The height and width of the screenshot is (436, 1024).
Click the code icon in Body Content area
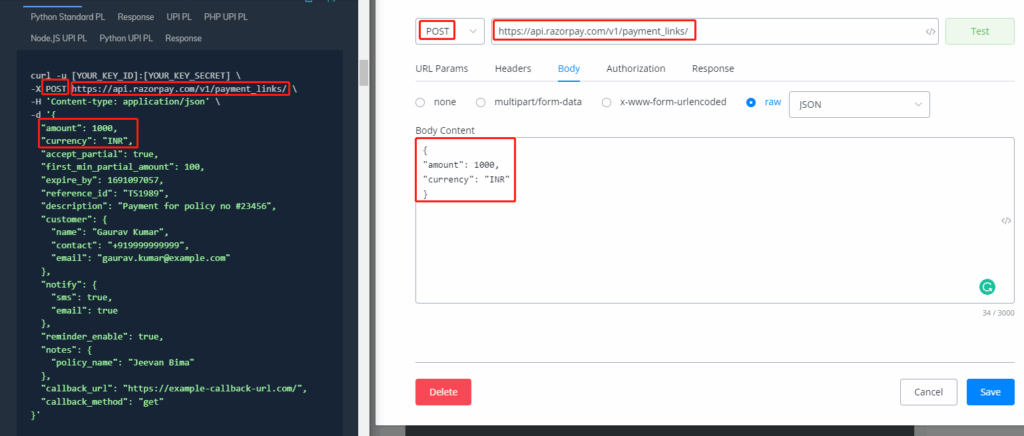pyautogui.click(x=1005, y=221)
